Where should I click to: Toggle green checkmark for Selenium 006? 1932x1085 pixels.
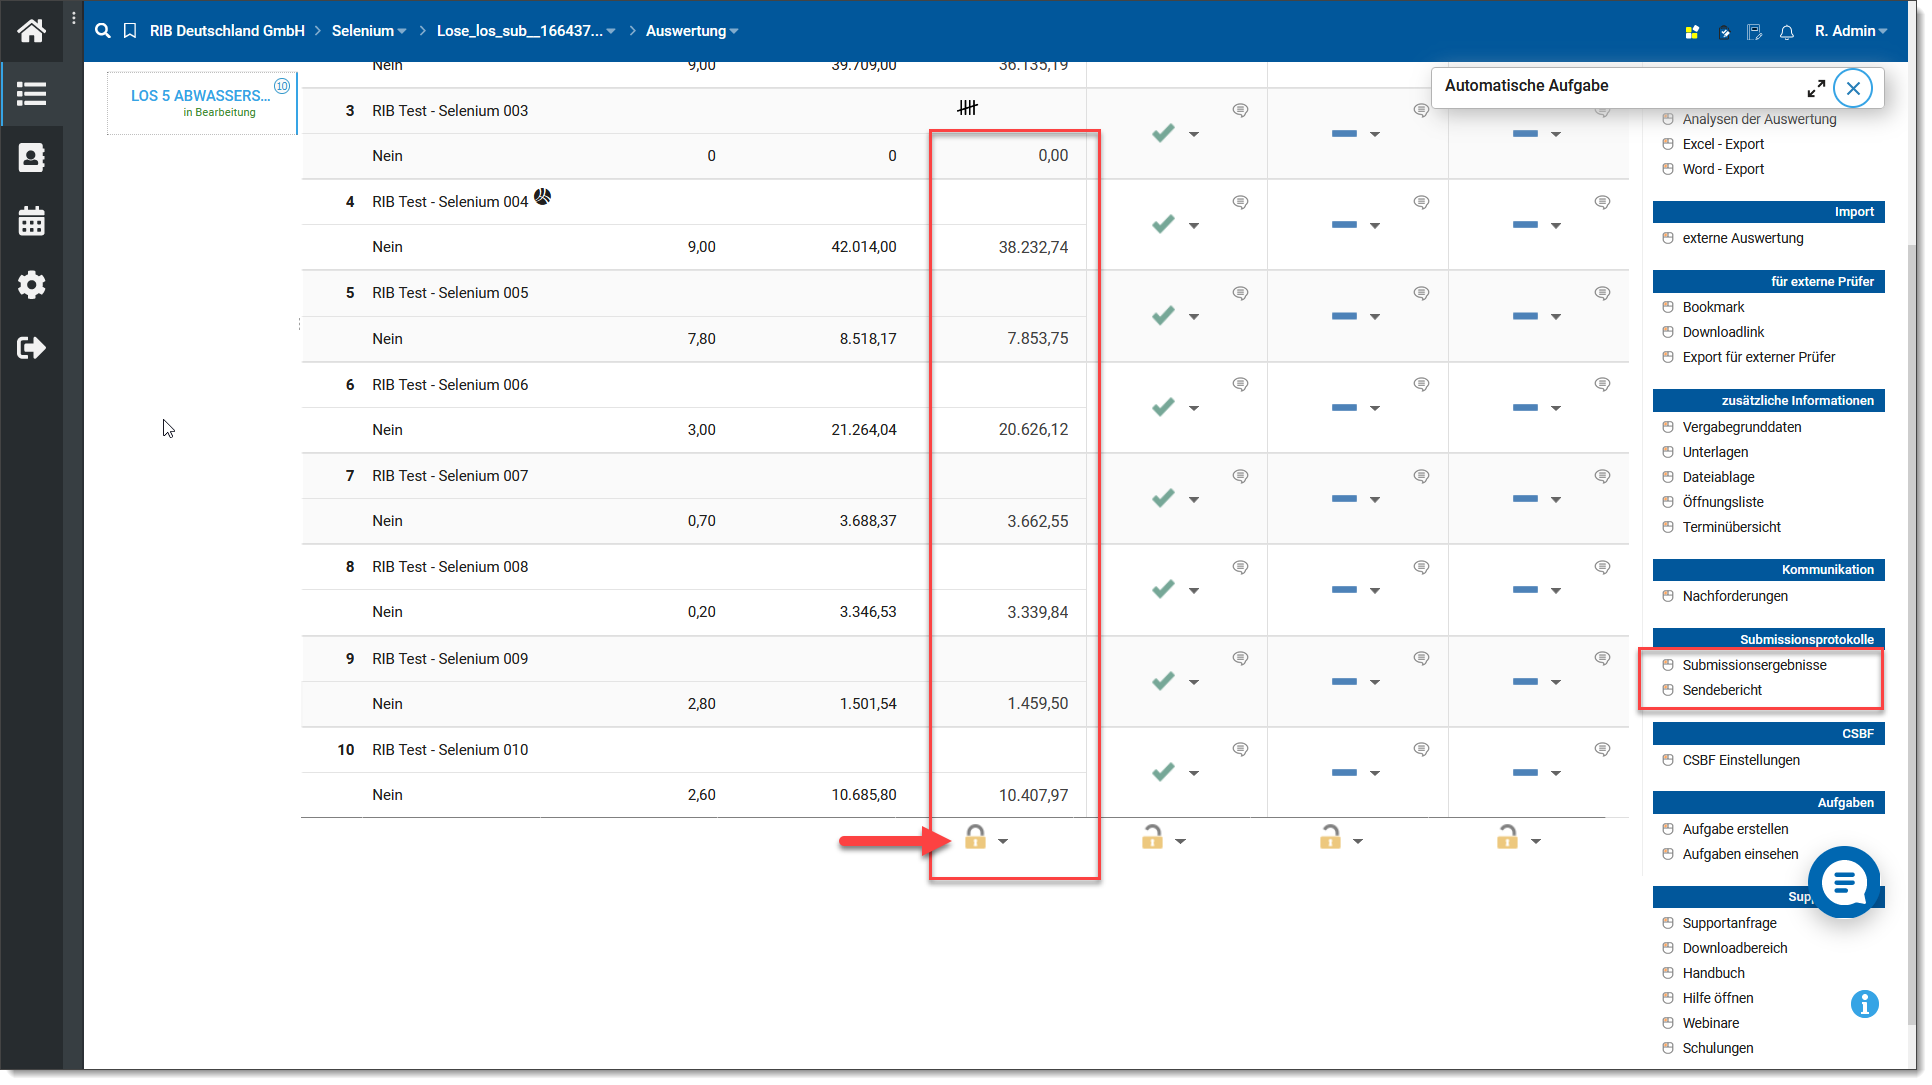click(1163, 407)
